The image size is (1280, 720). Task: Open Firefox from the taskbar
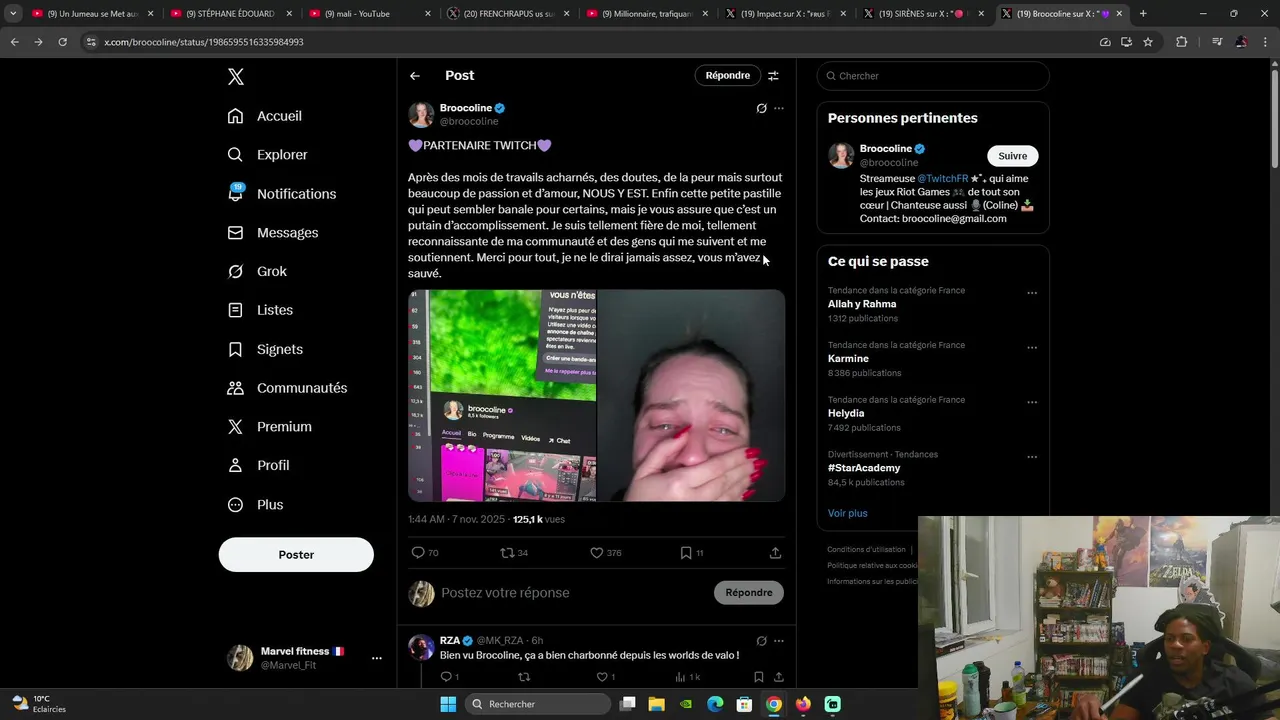pos(803,704)
